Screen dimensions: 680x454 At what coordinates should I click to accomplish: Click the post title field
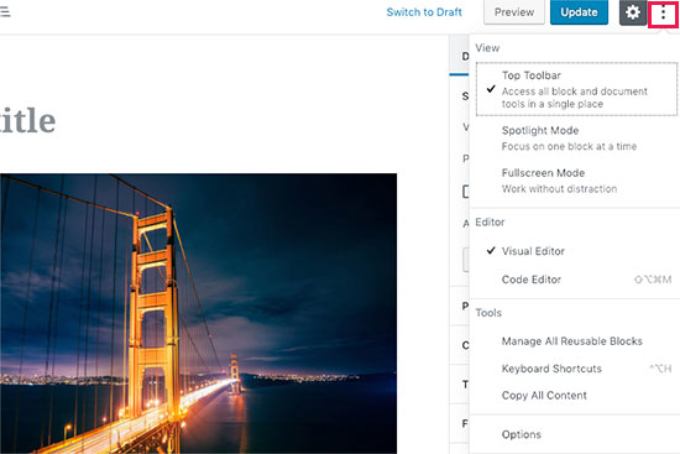(28, 122)
